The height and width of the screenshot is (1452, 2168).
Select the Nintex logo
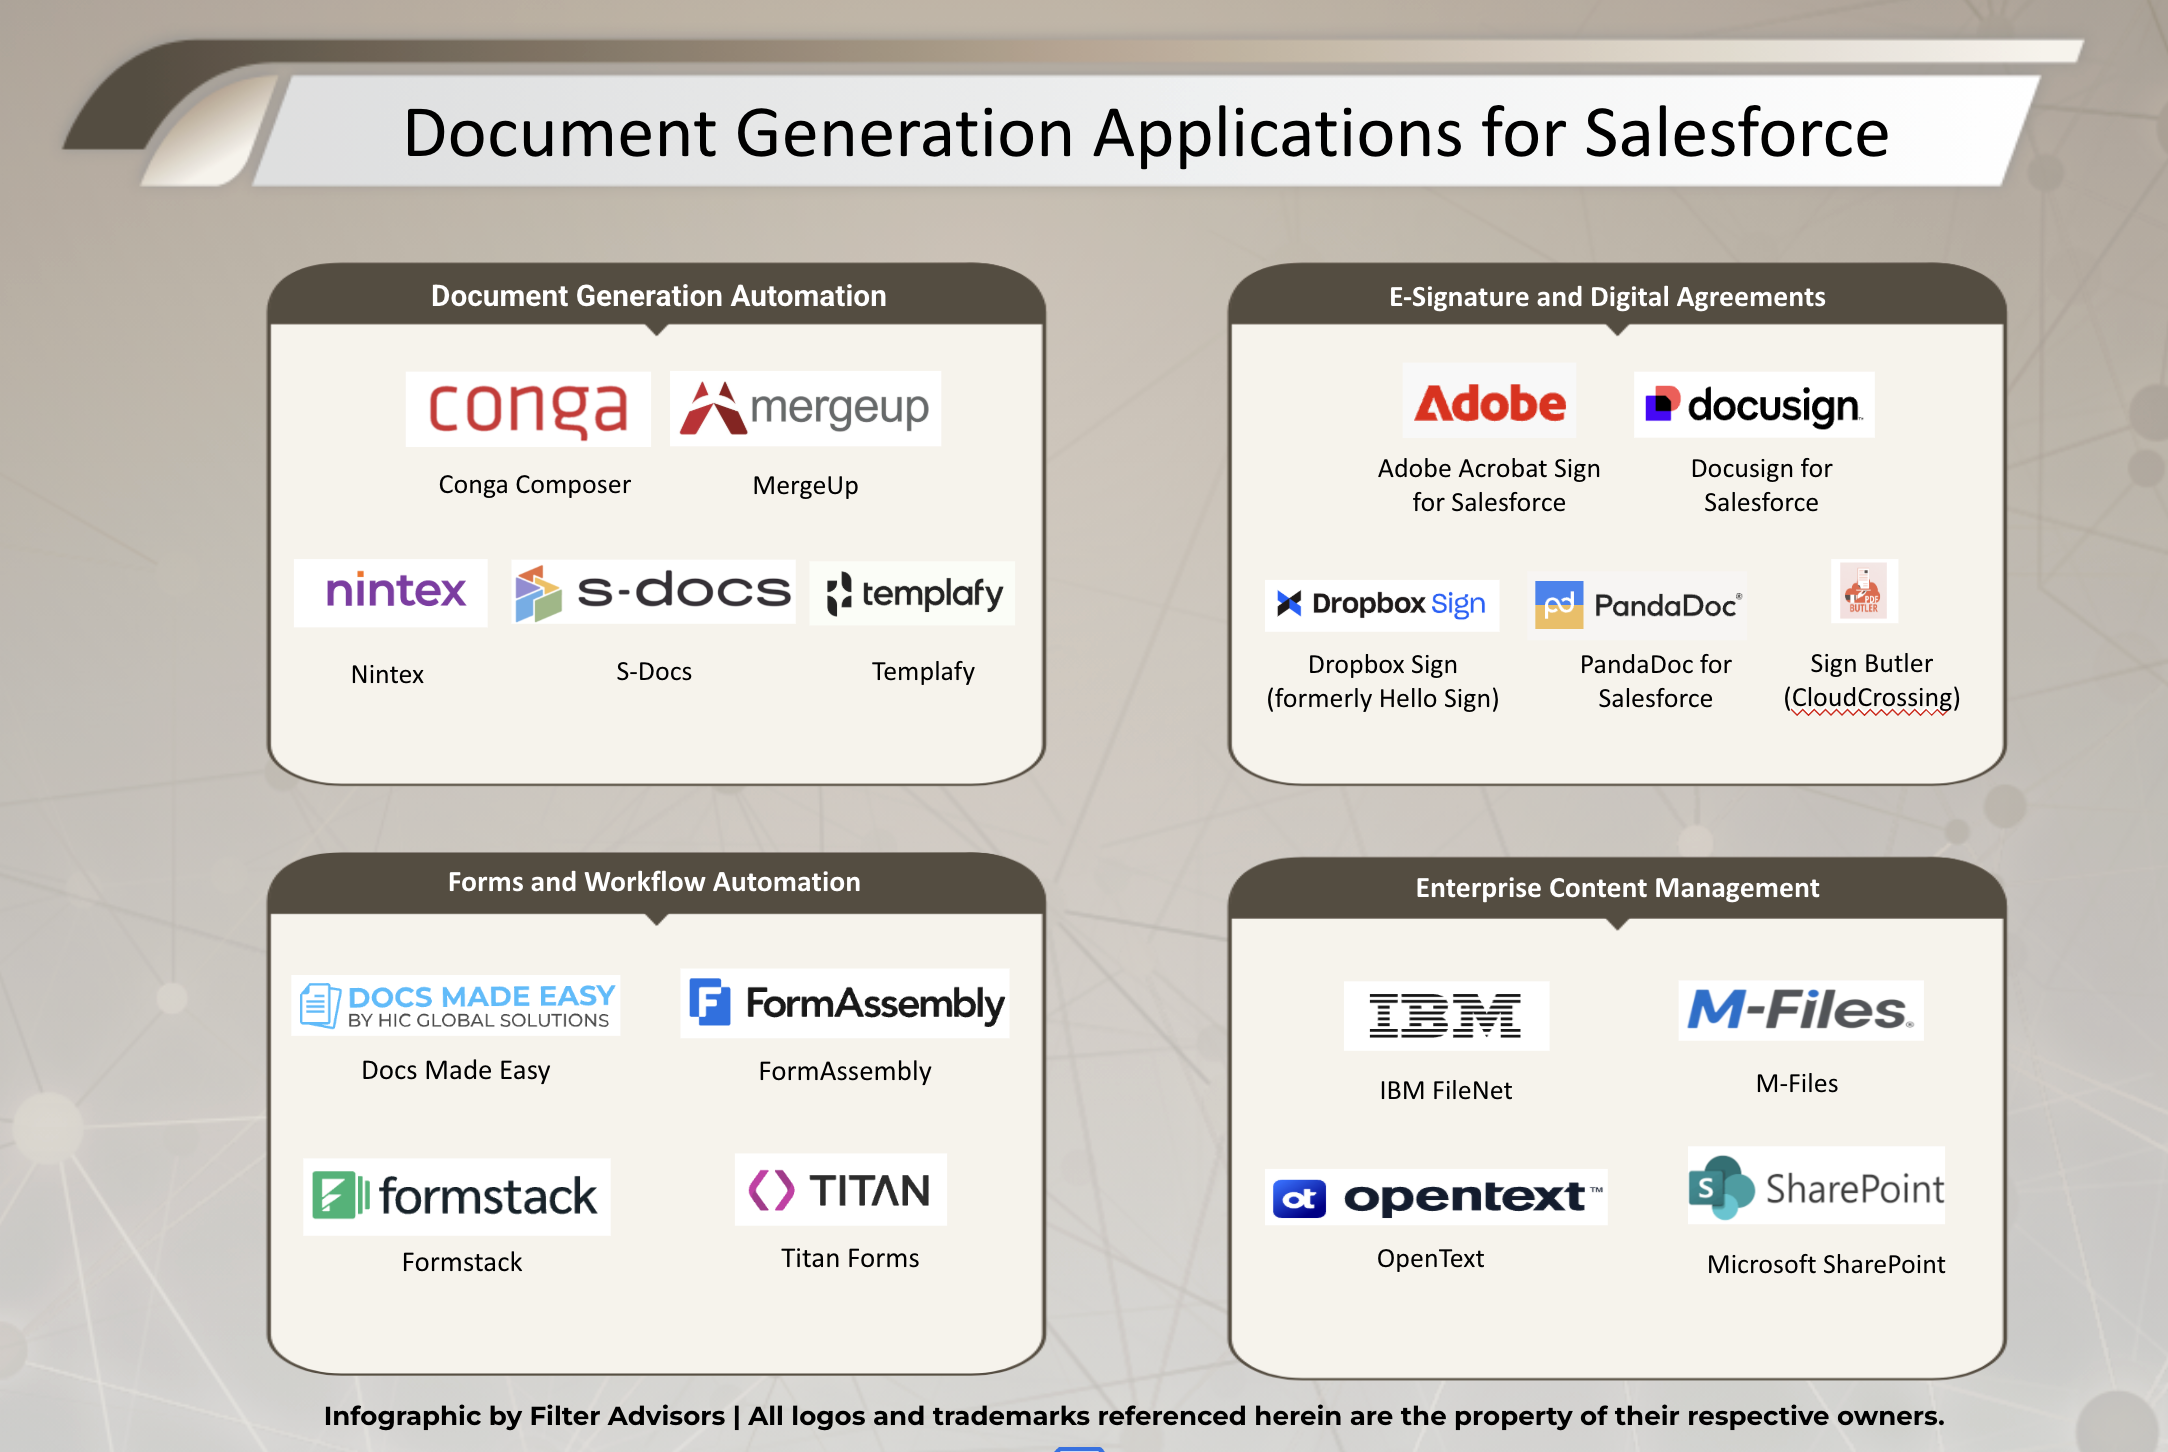pyautogui.click(x=391, y=592)
